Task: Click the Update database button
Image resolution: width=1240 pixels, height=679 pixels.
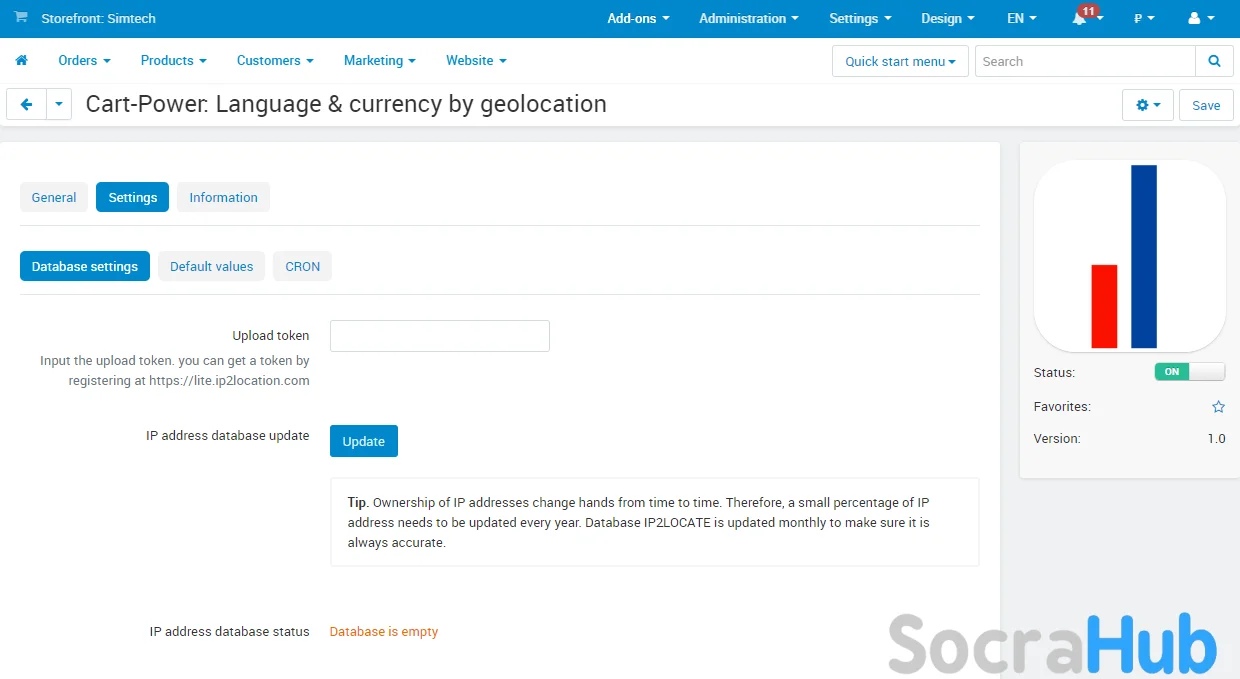Action: (363, 441)
